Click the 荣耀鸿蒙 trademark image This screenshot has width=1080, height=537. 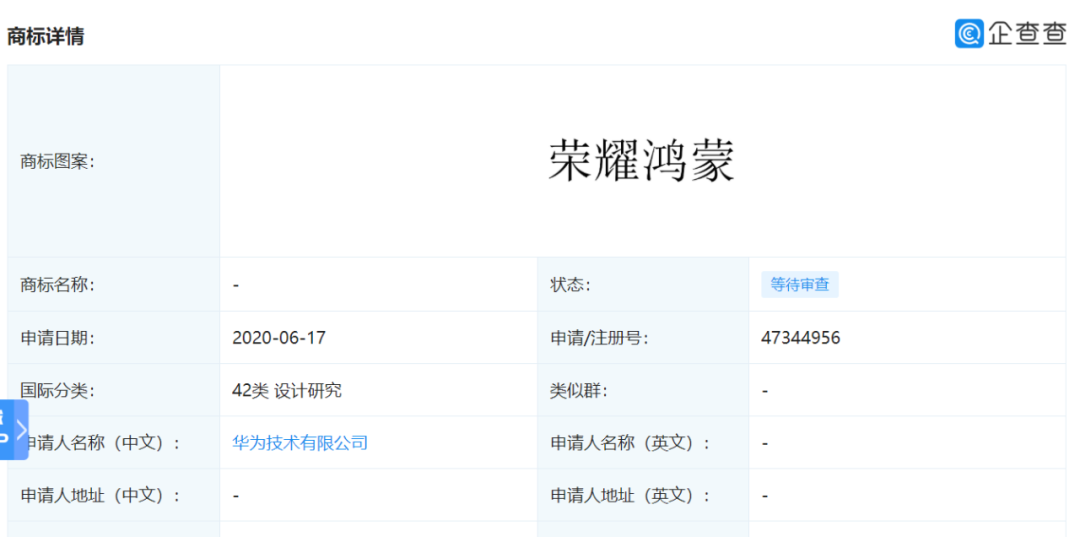[642, 162]
